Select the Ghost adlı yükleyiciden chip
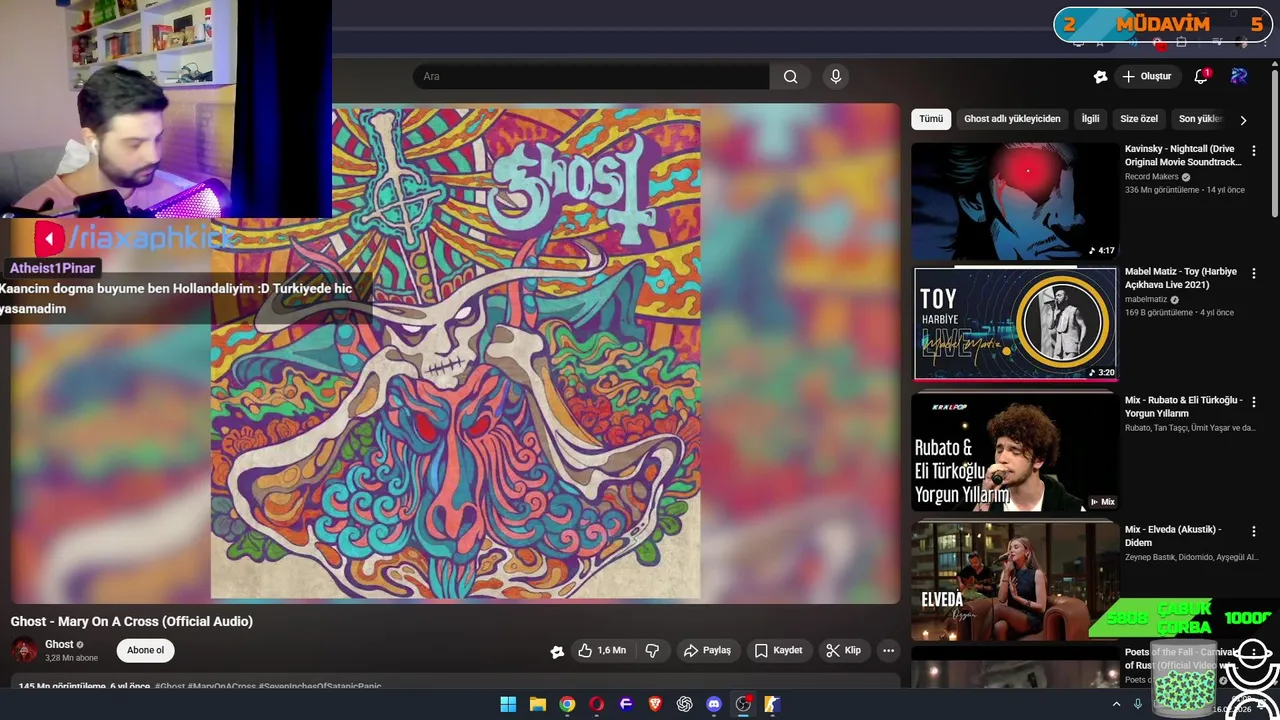Viewport: 1280px width, 720px height. tap(1012, 119)
